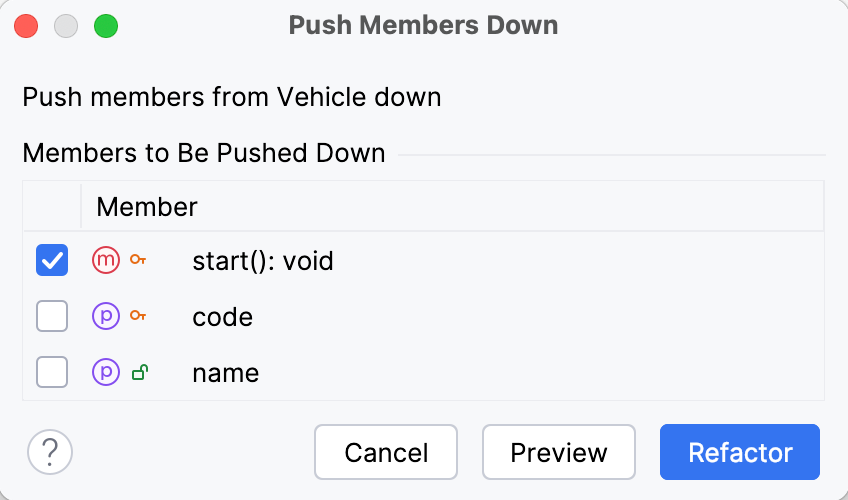This screenshot has height=500, width=848.
Task: Click the Preview button
Action: click(x=558, y=452)
